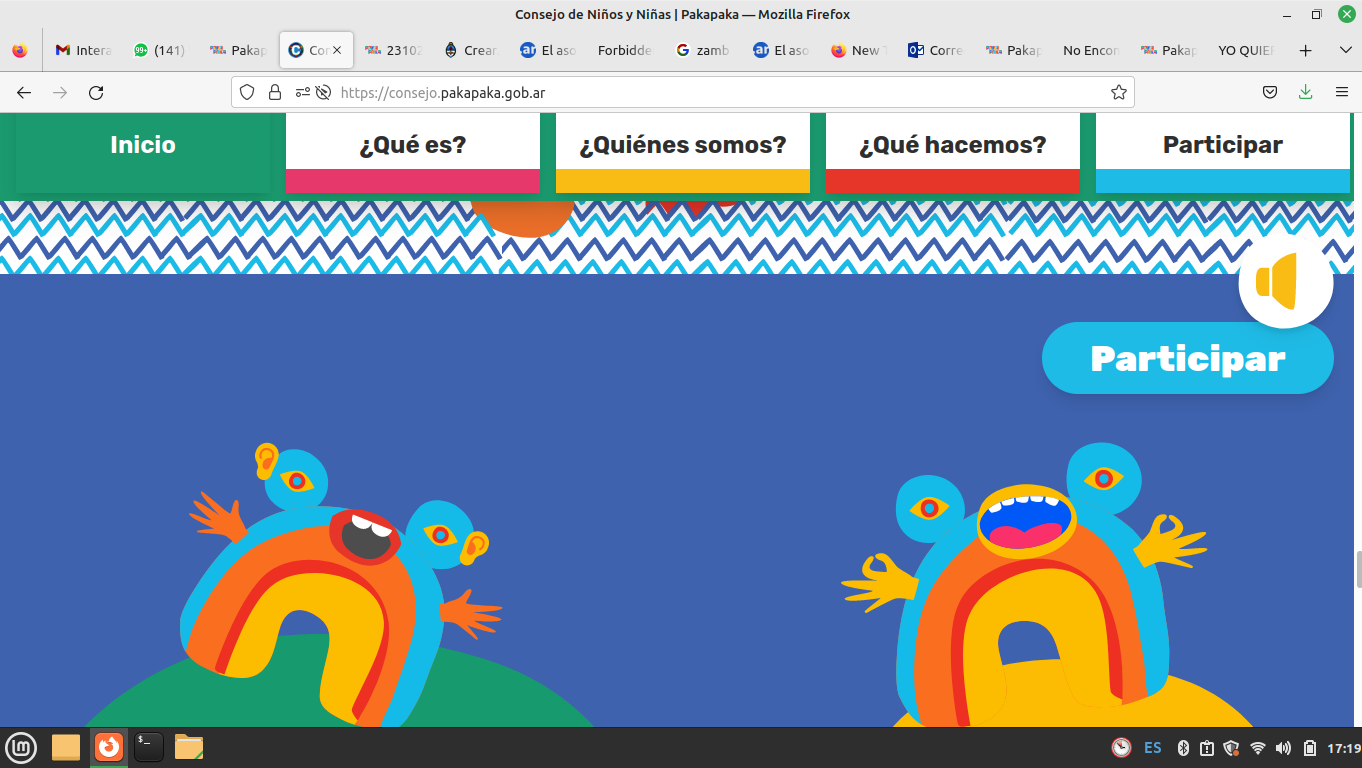
Task: Go to ¿Quiénes somos? section
Action: pyautogui.click(x=683, y=152)
